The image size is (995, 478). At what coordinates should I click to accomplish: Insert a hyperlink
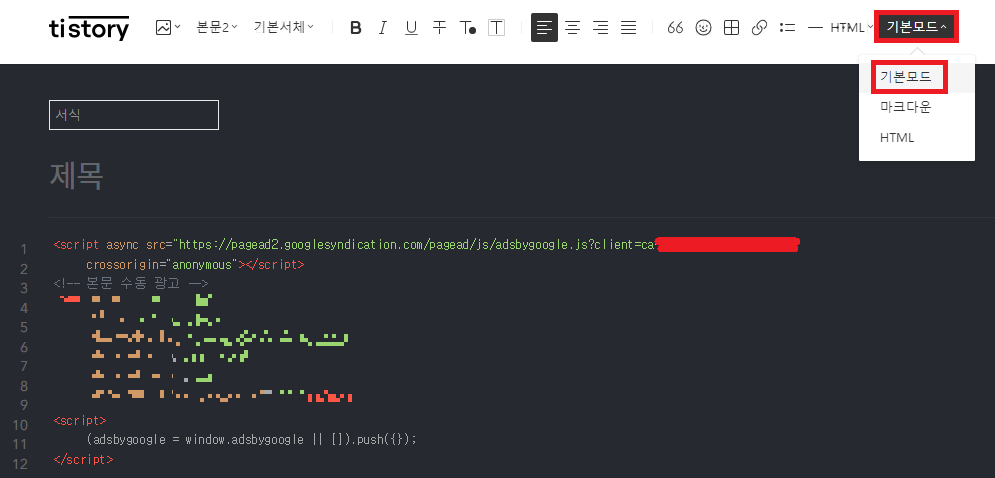pyautogui.click(x=759, y=28)
